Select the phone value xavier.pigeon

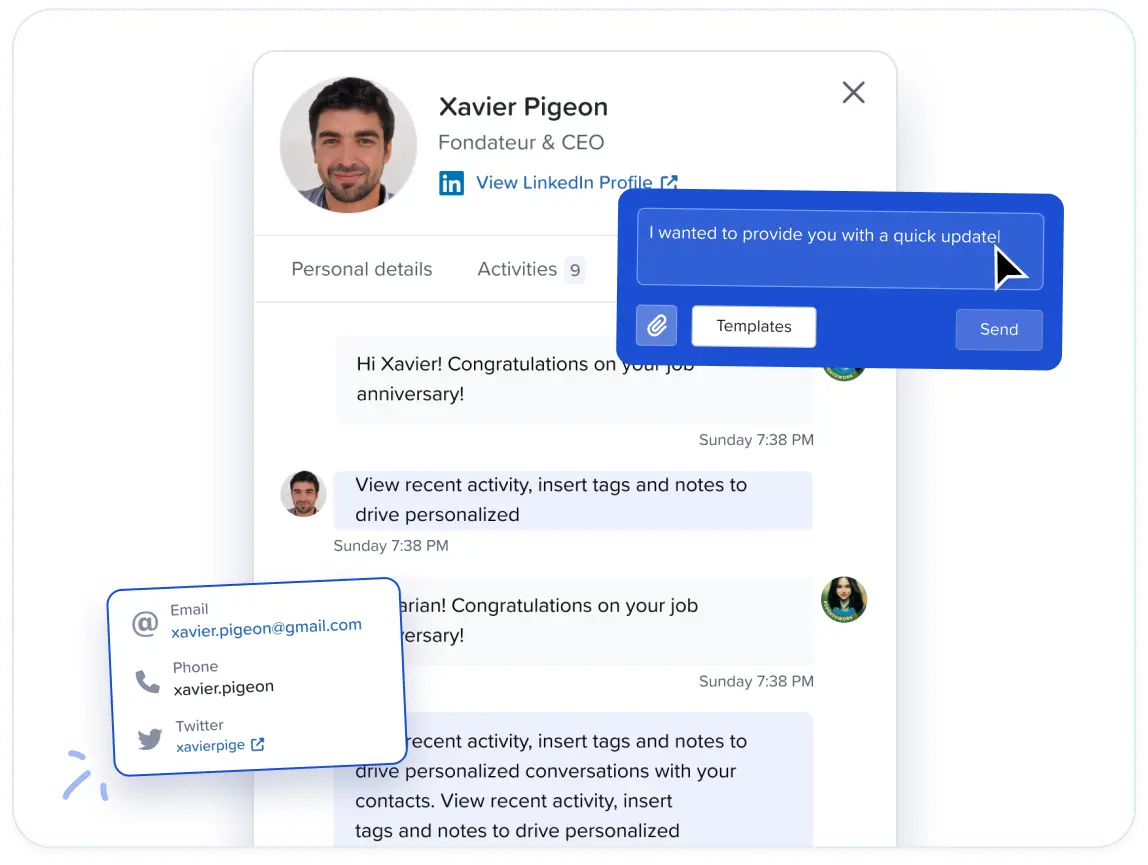(224, 687)
